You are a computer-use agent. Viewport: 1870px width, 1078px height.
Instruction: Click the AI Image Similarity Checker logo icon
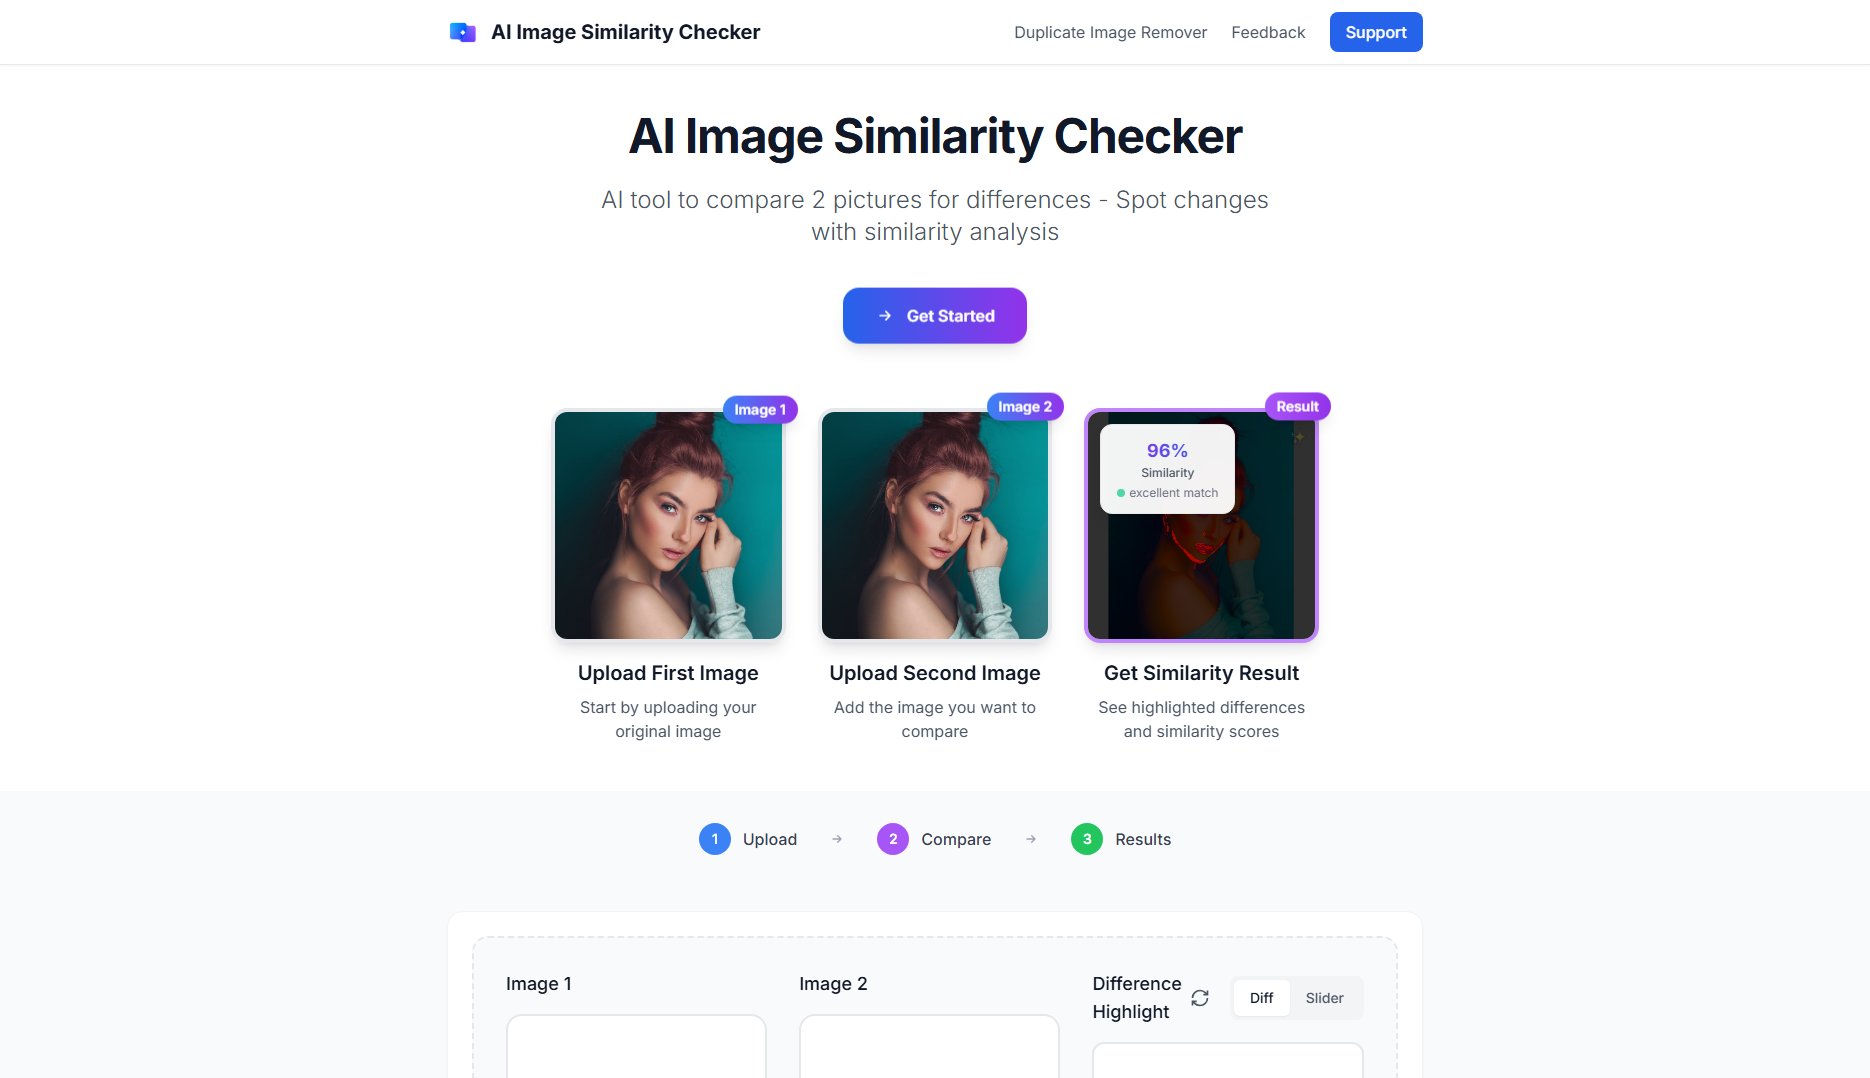coord(462,32)
